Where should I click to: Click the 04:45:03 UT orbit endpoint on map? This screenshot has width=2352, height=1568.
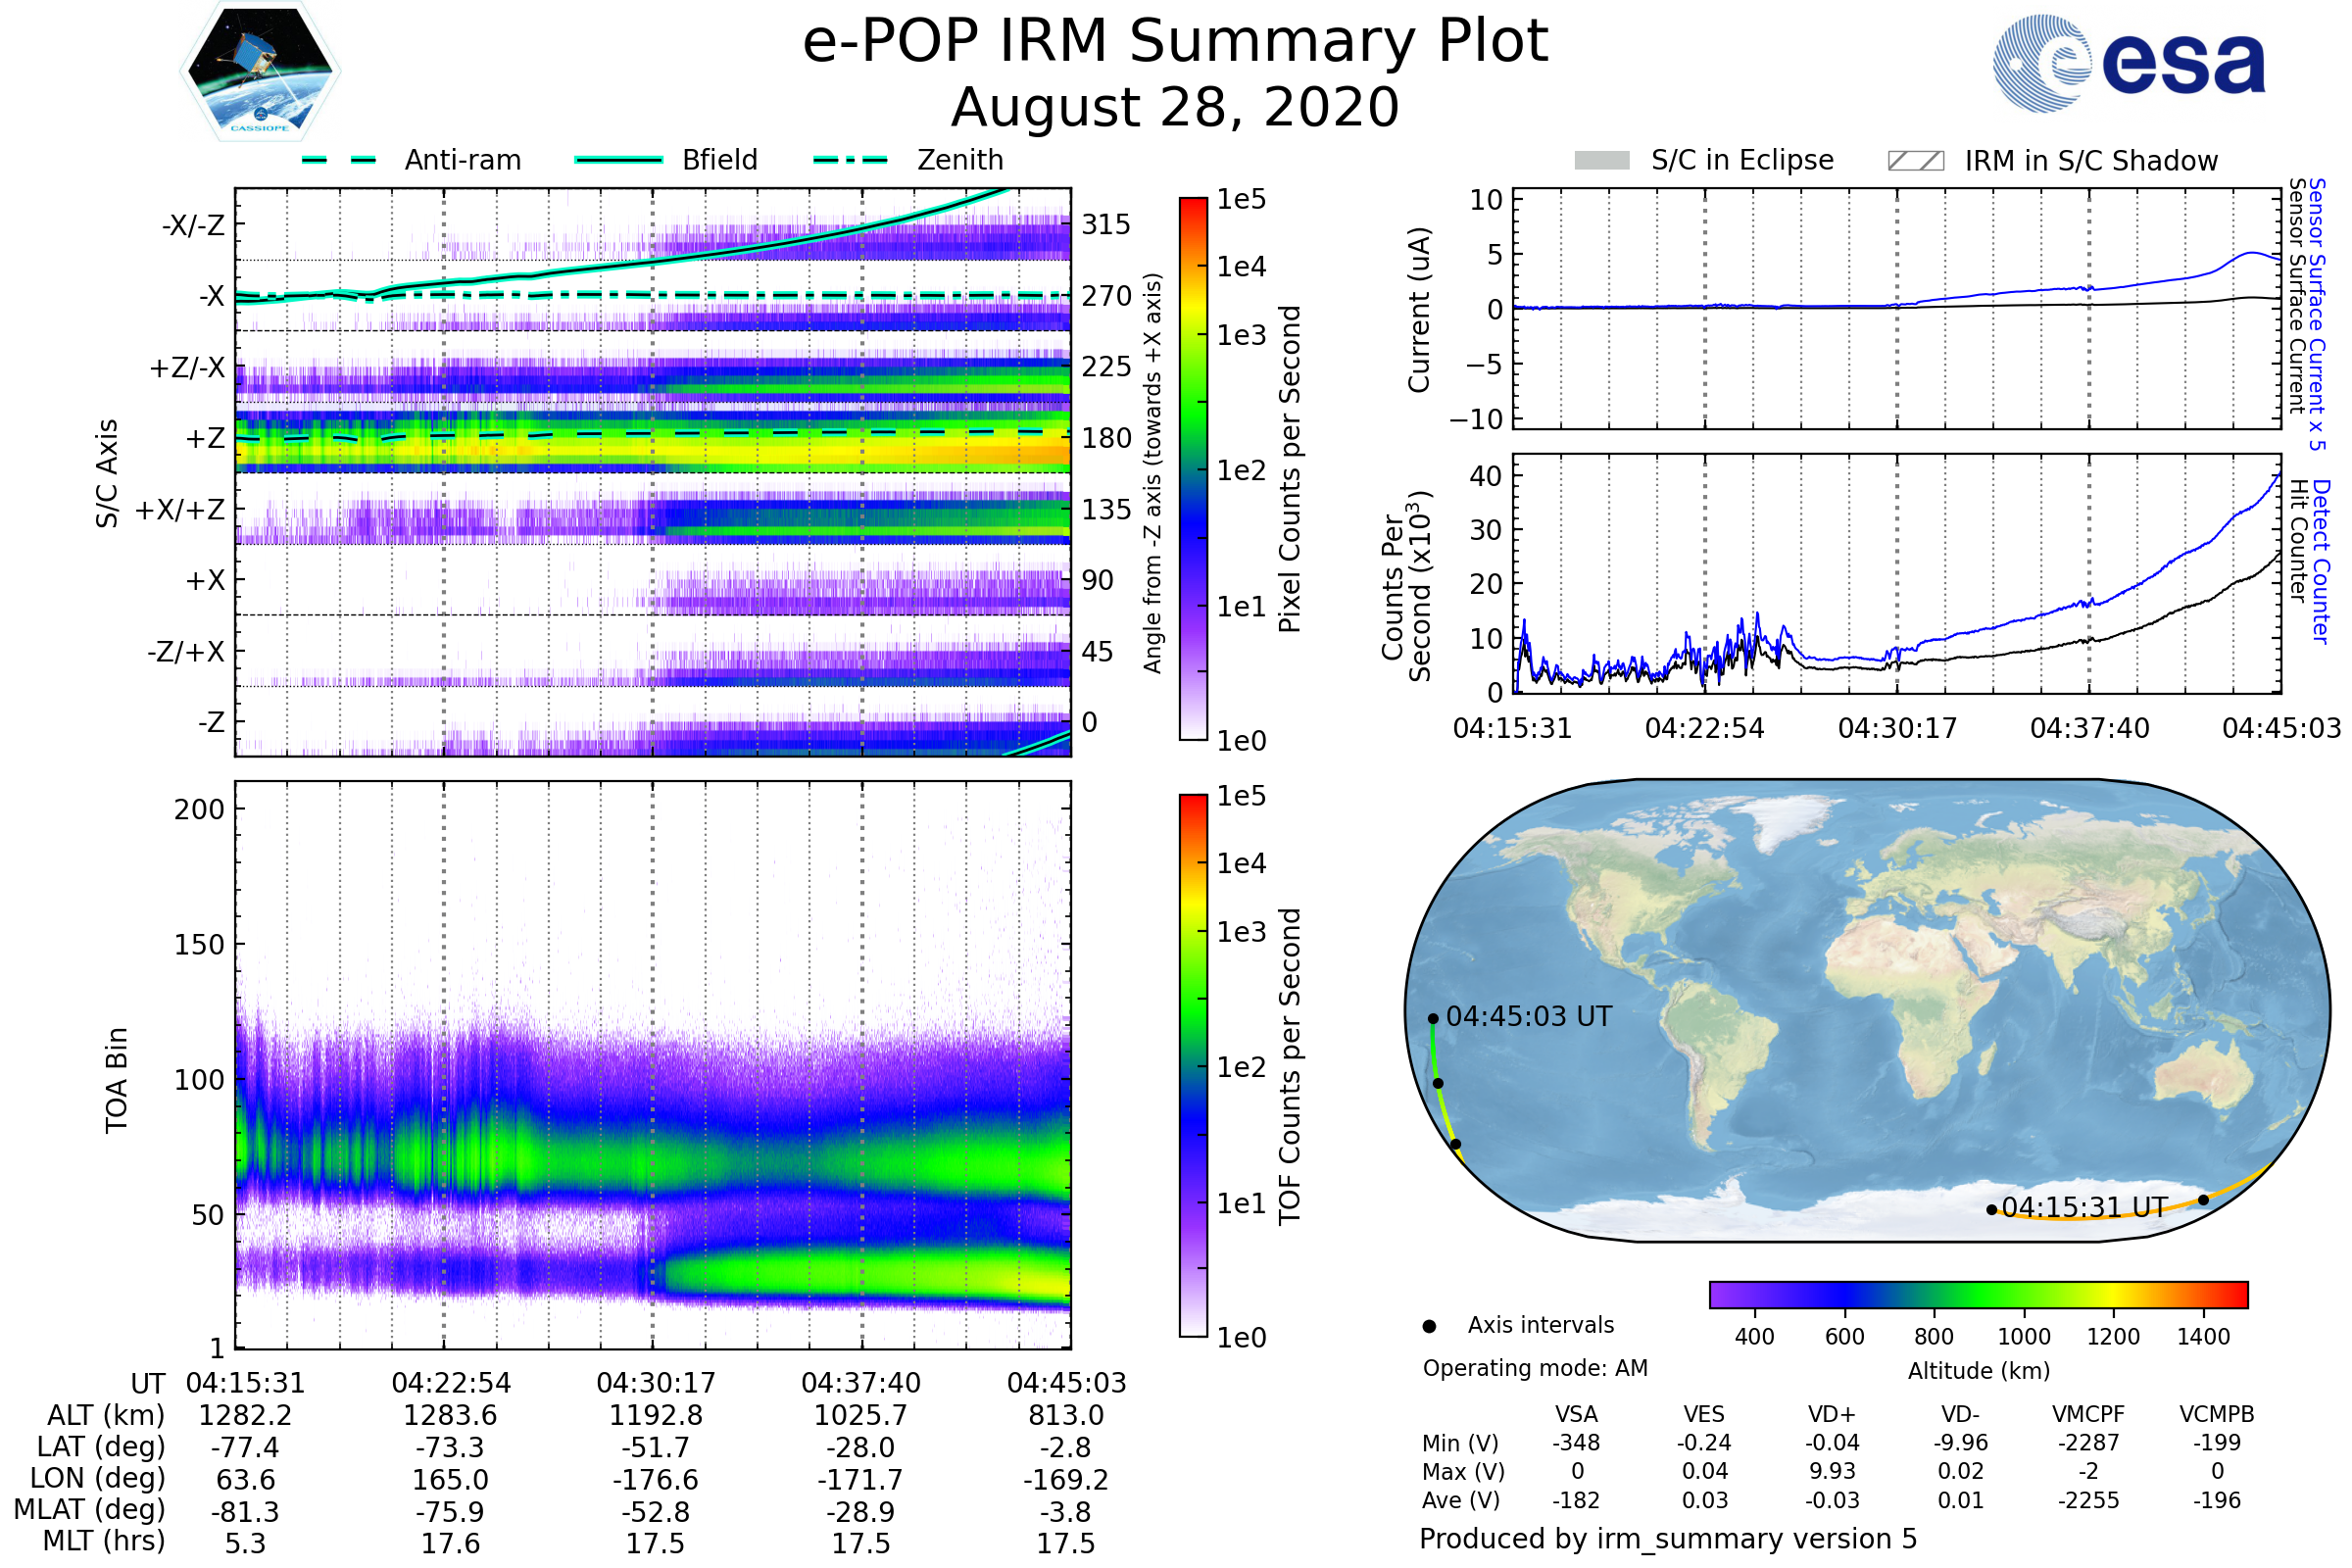(1433, 1019)
